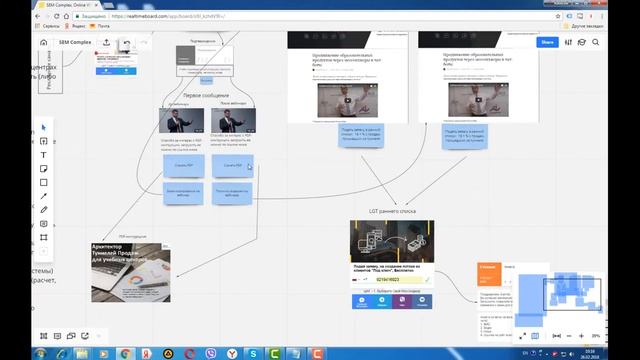The width and height of the screenshot is (640, 360).
Task: Open the Яндекс bookmark
Action: click(75, 26)
